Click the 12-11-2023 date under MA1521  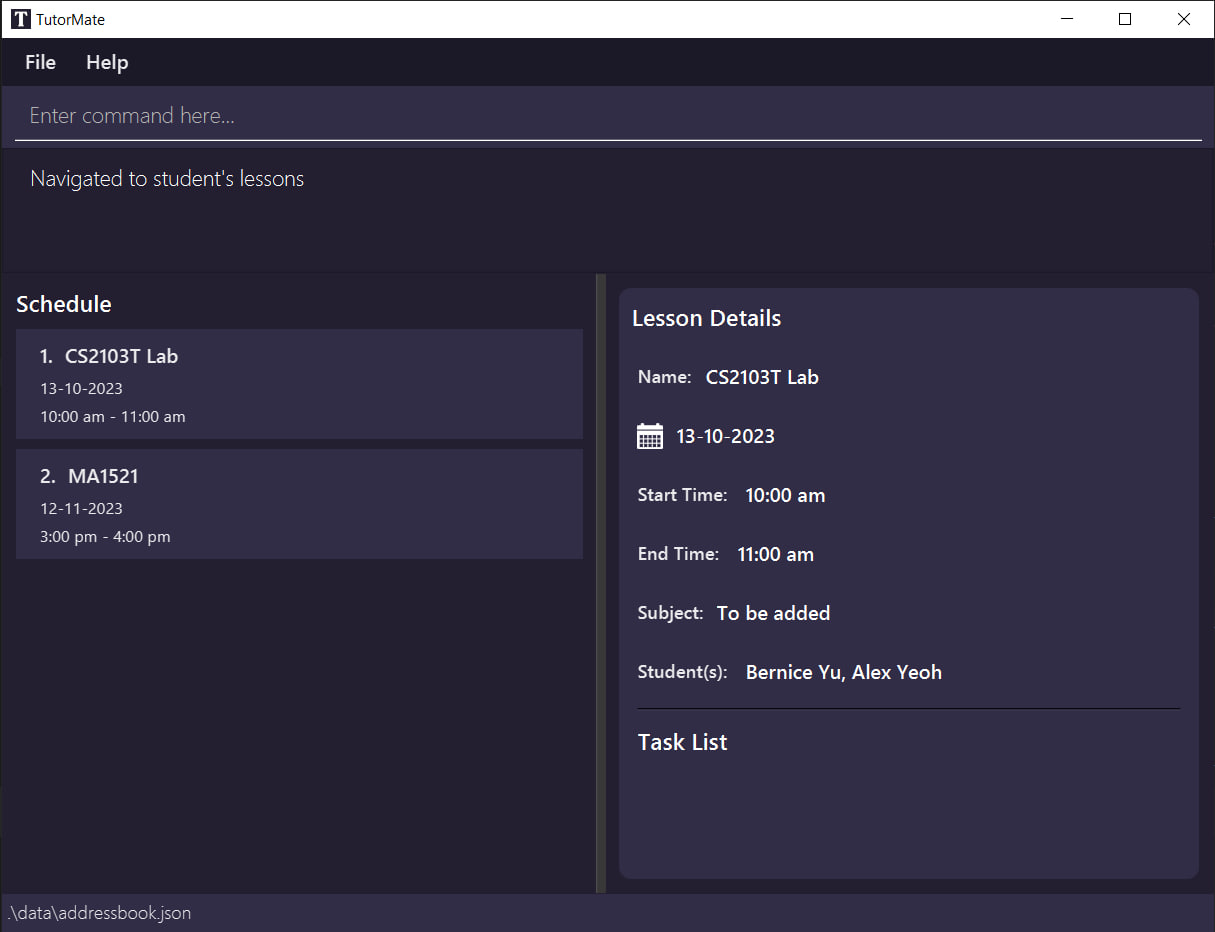coord(82,508)
